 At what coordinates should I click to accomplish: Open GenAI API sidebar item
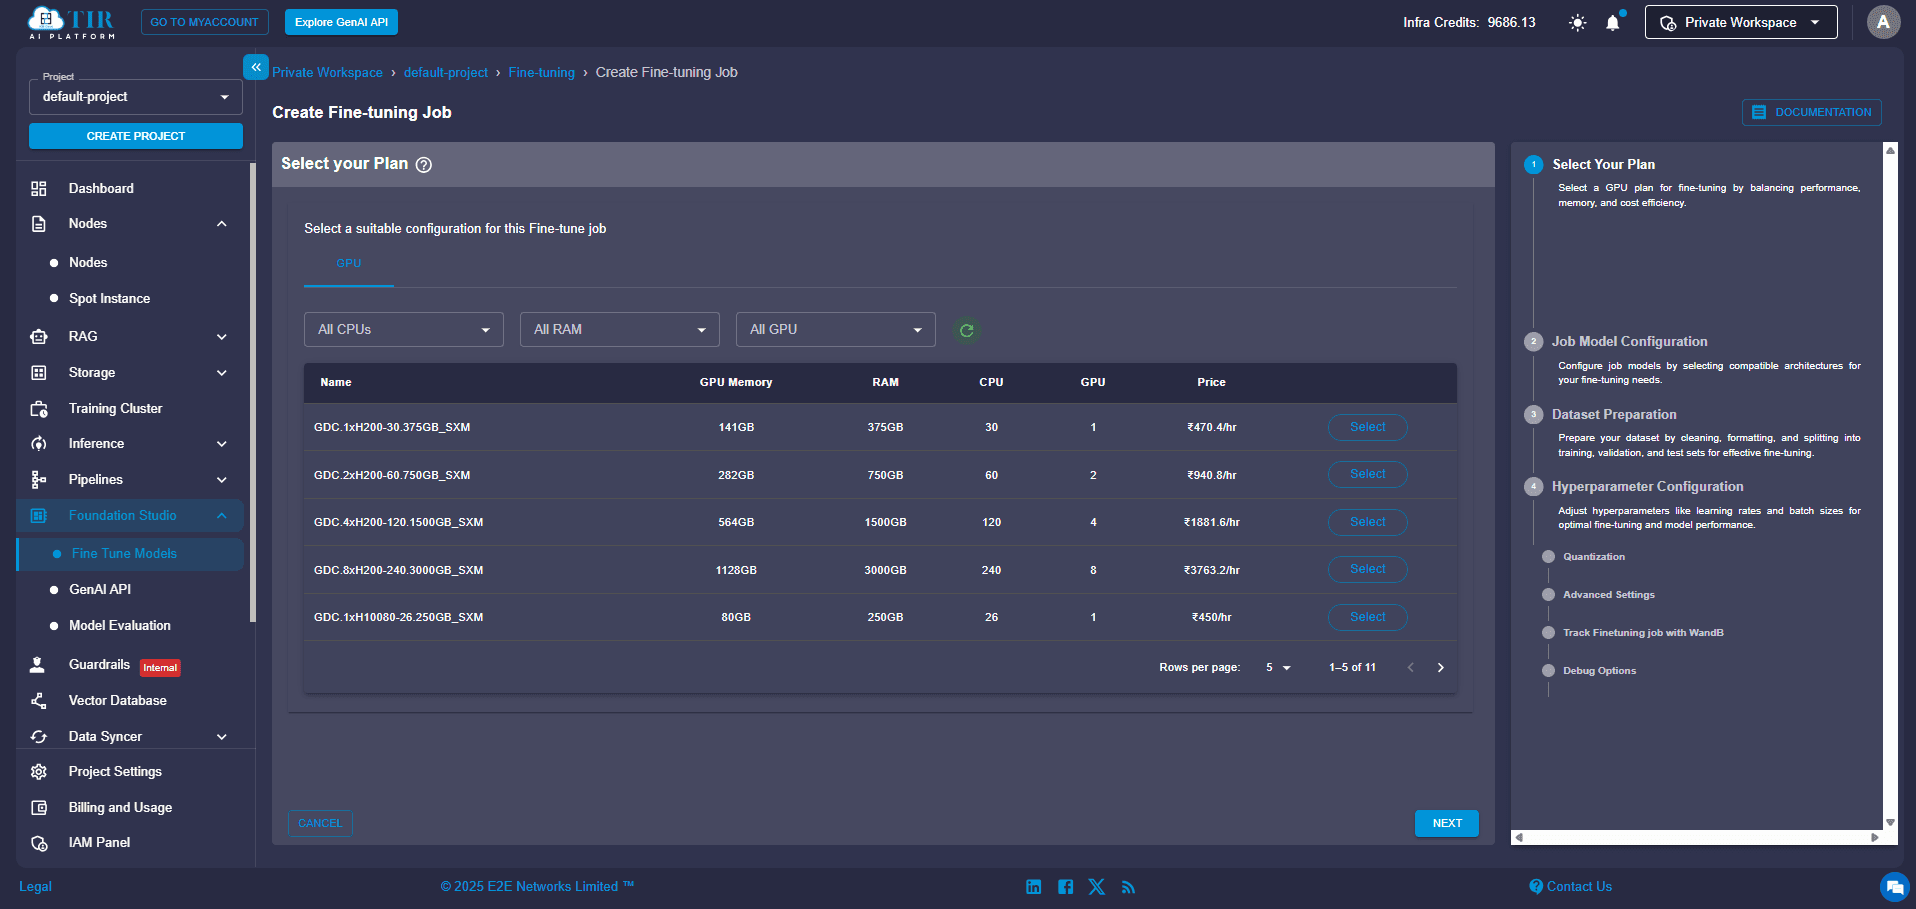click(x=100, y=590)
